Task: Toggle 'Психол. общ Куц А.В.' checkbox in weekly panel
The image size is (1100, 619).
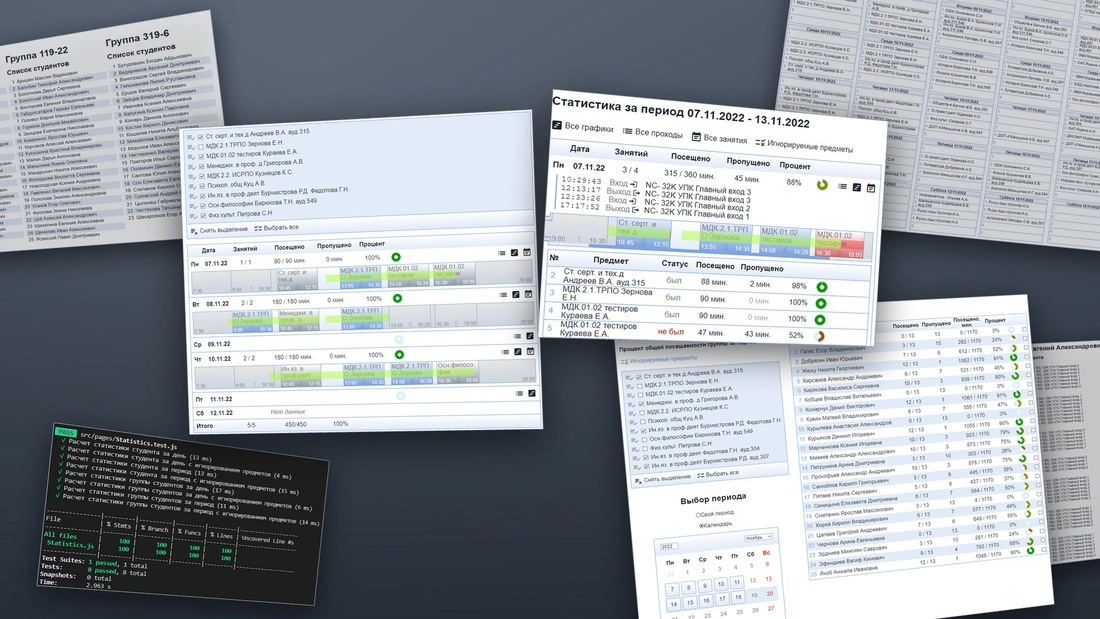Action: click(203, 187)
